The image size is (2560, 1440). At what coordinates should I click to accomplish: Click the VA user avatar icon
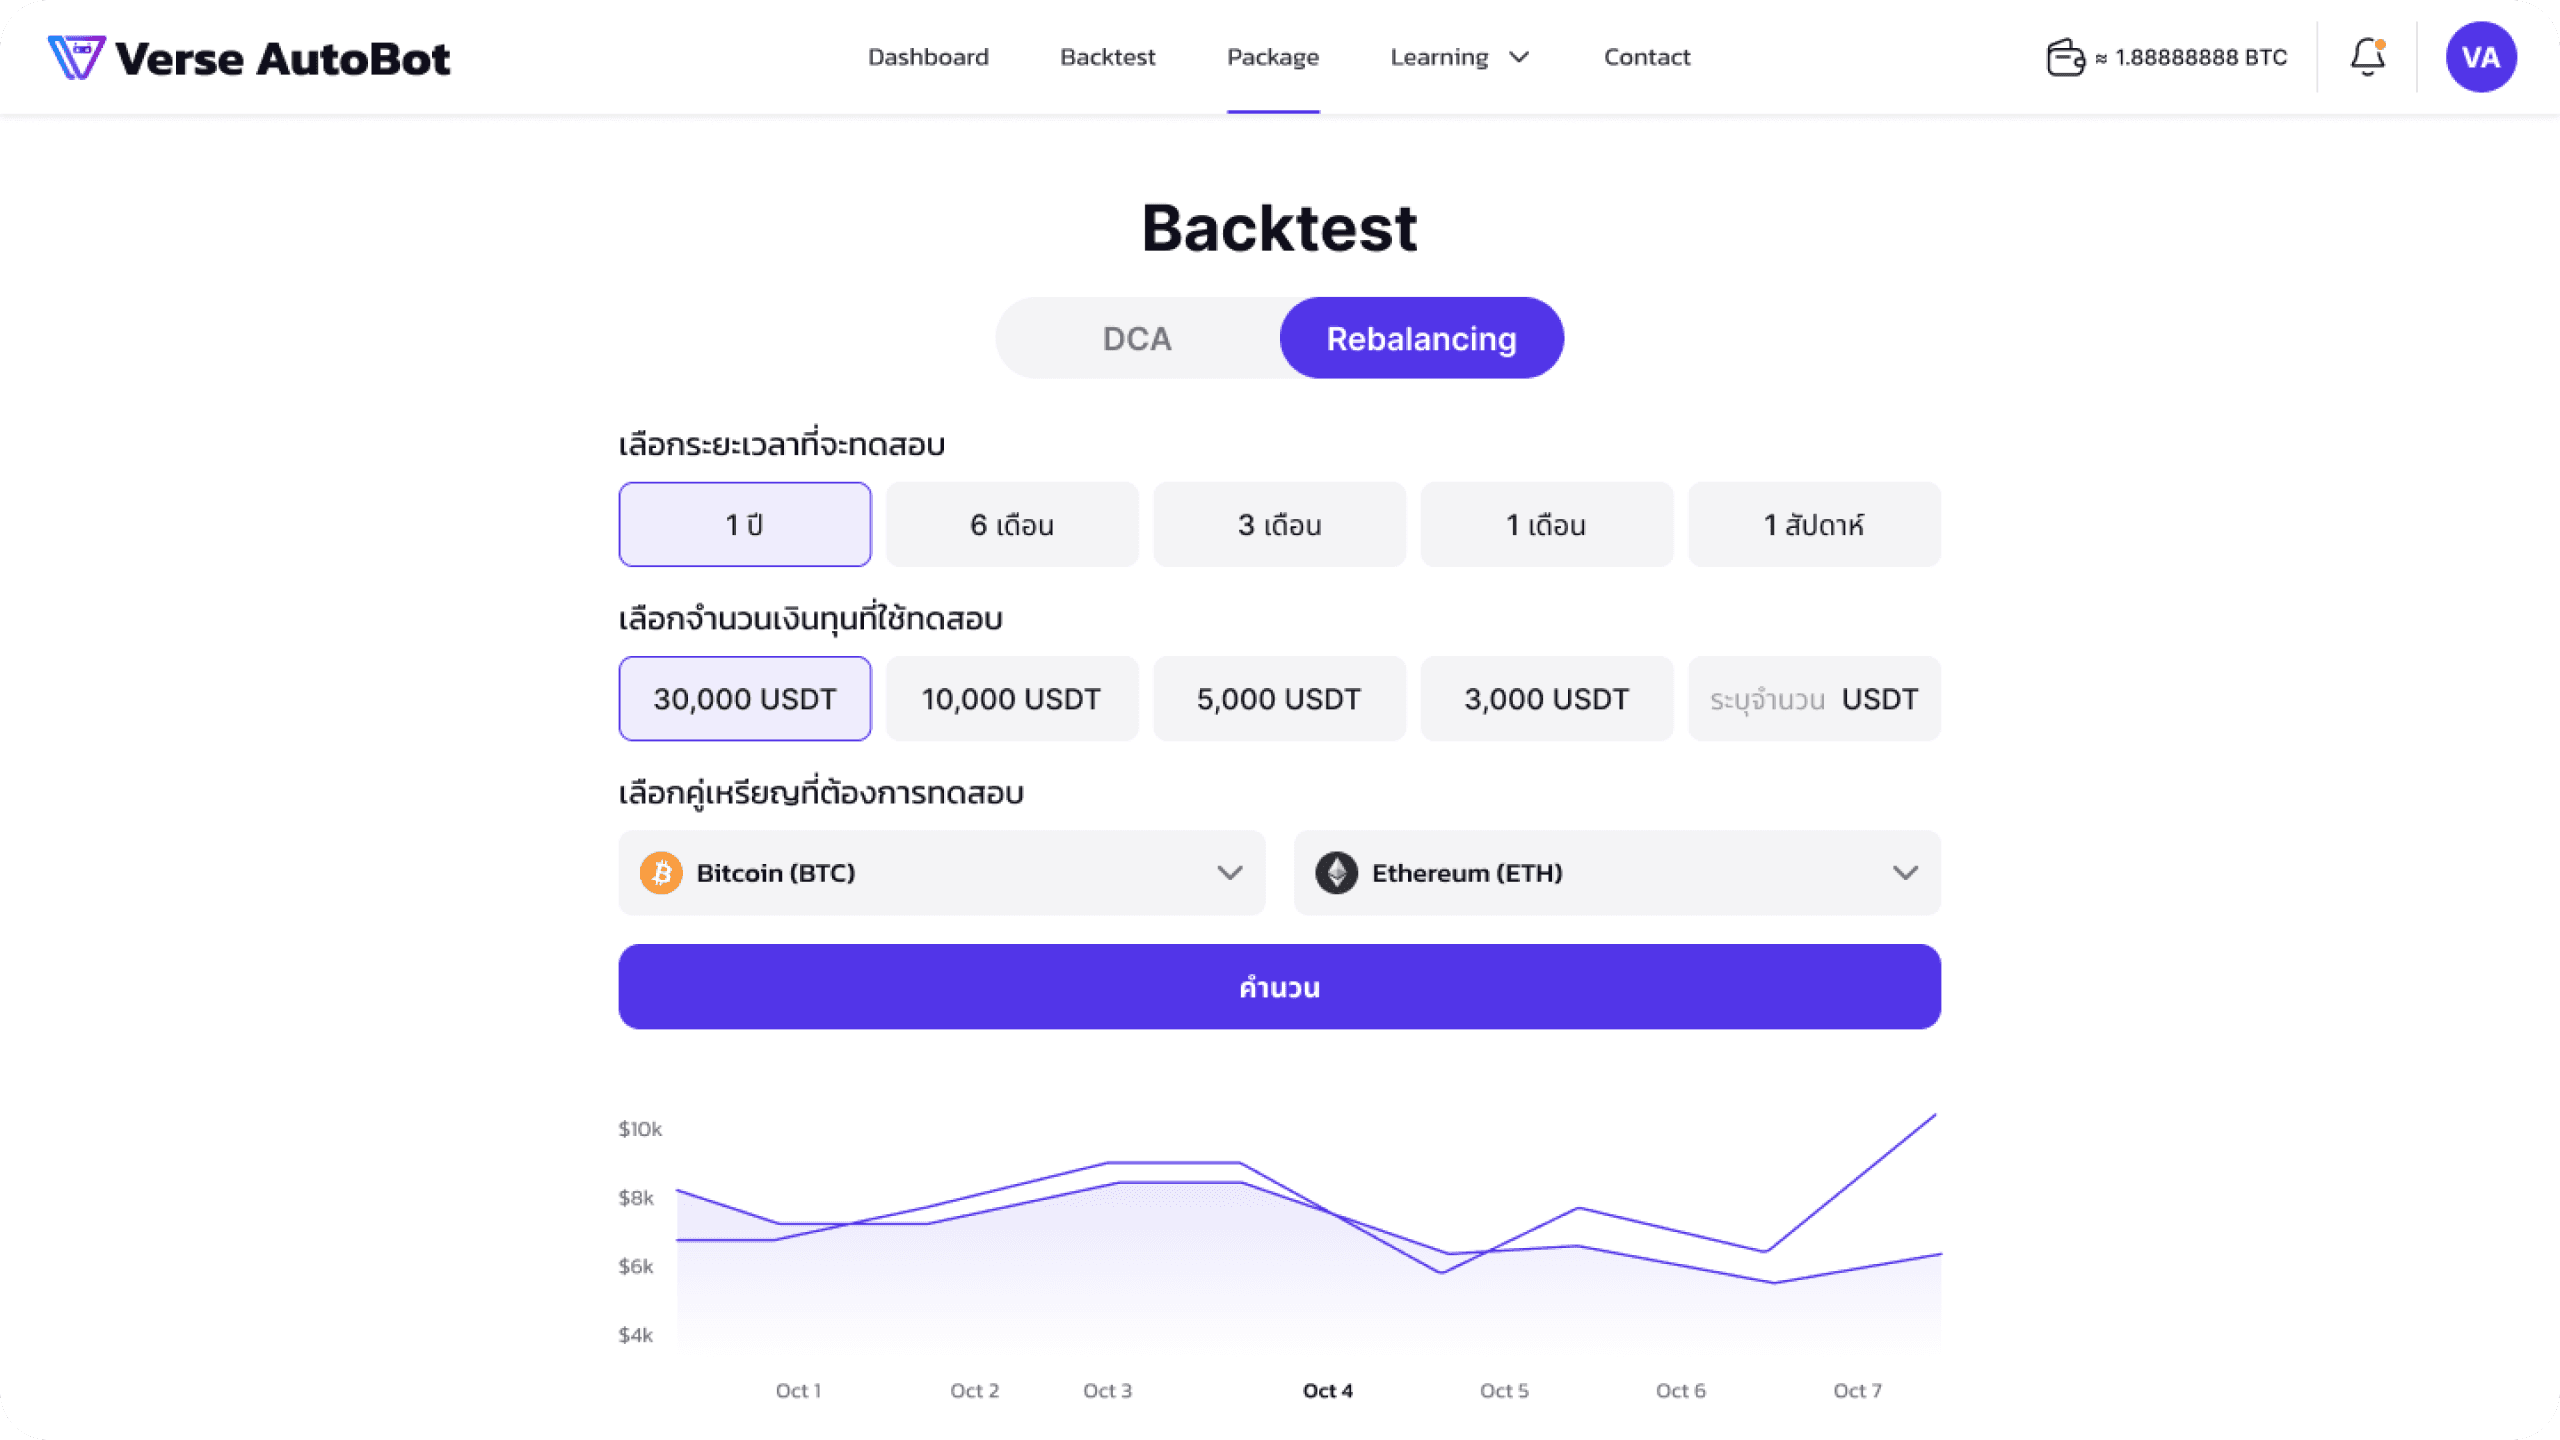[x=2479, y=56]
